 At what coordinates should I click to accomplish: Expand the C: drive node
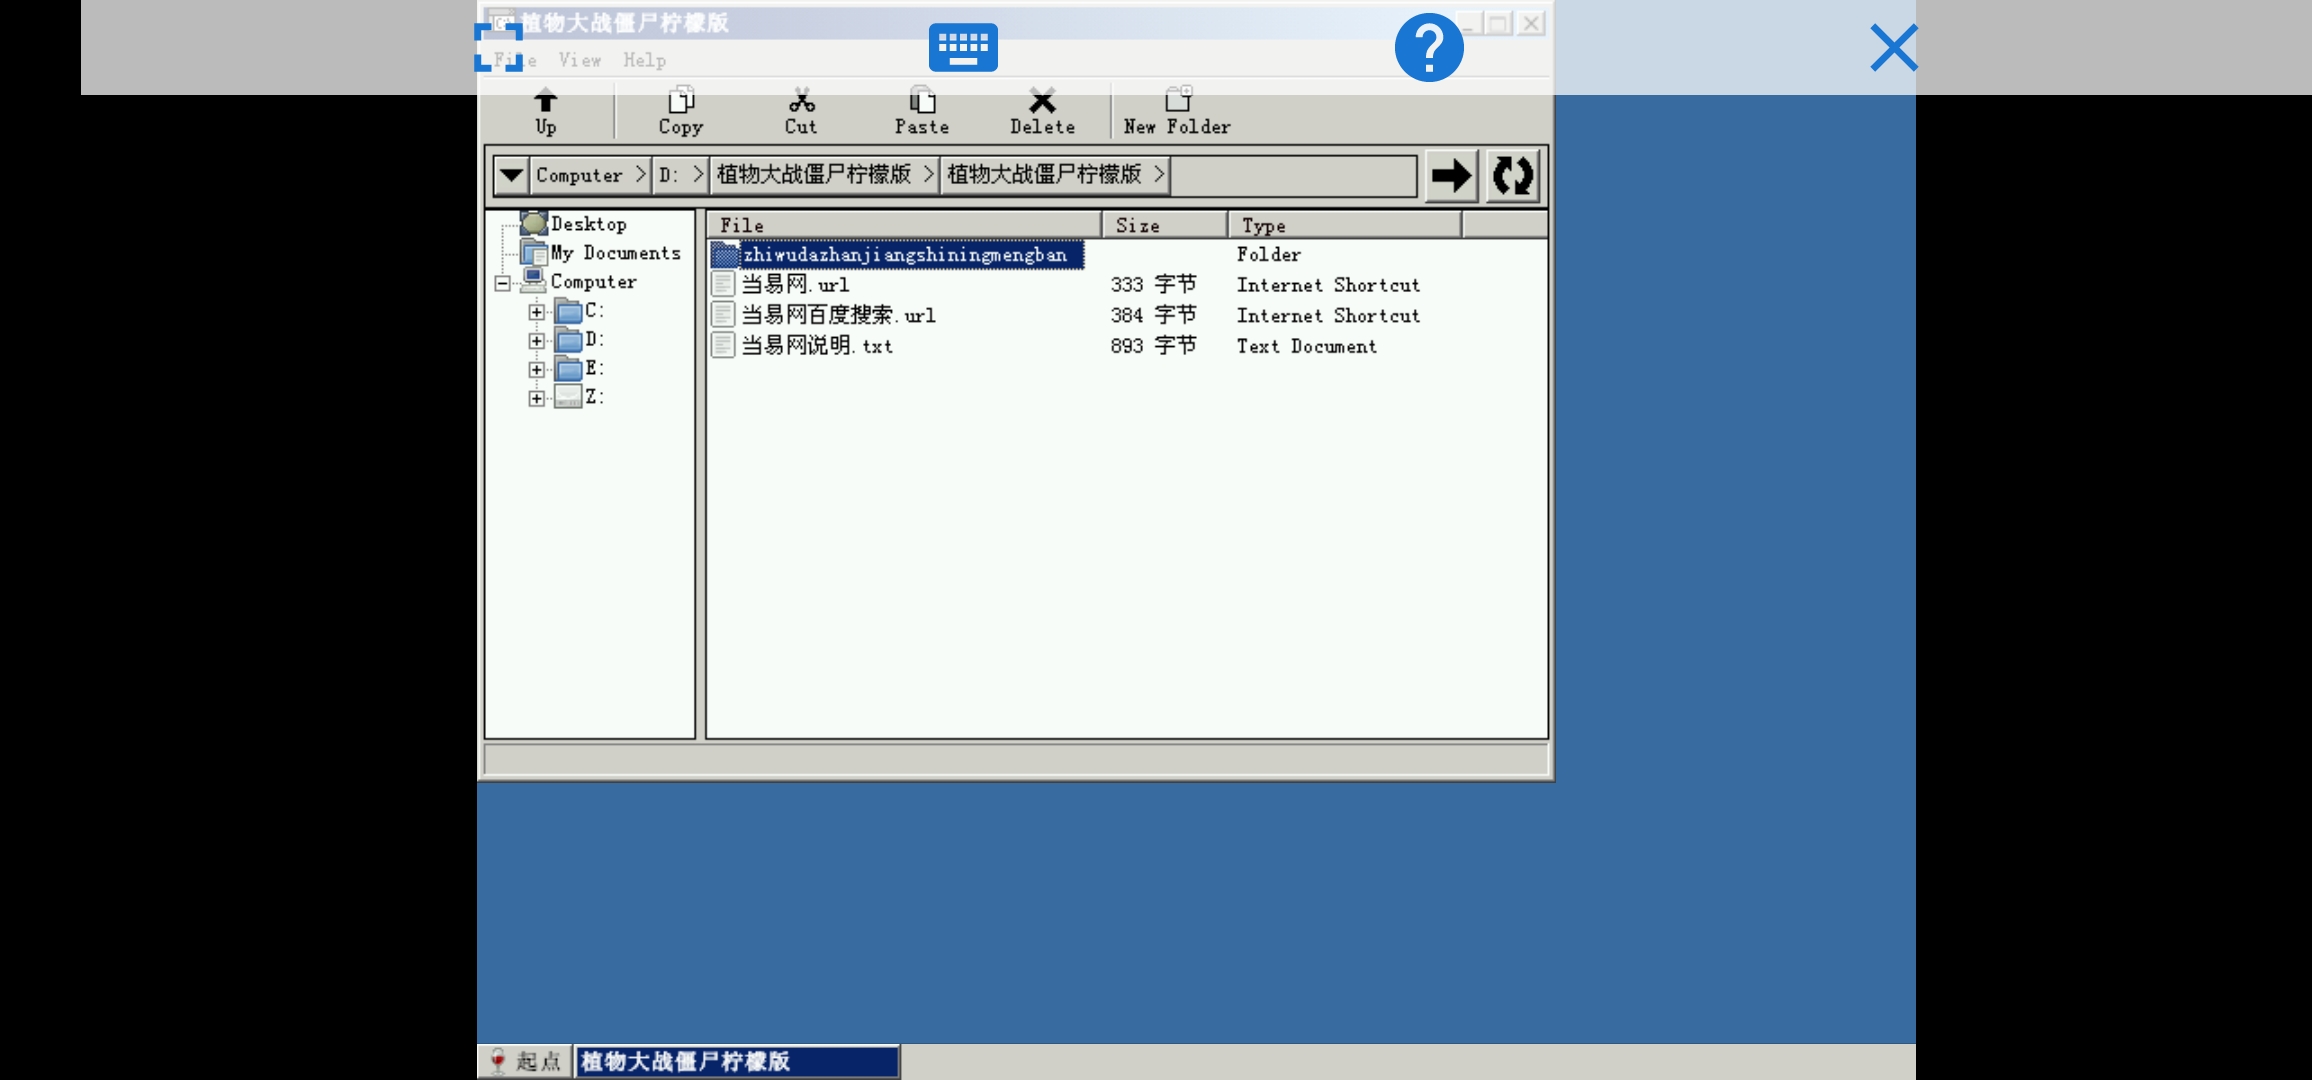[x=537, y=312]
